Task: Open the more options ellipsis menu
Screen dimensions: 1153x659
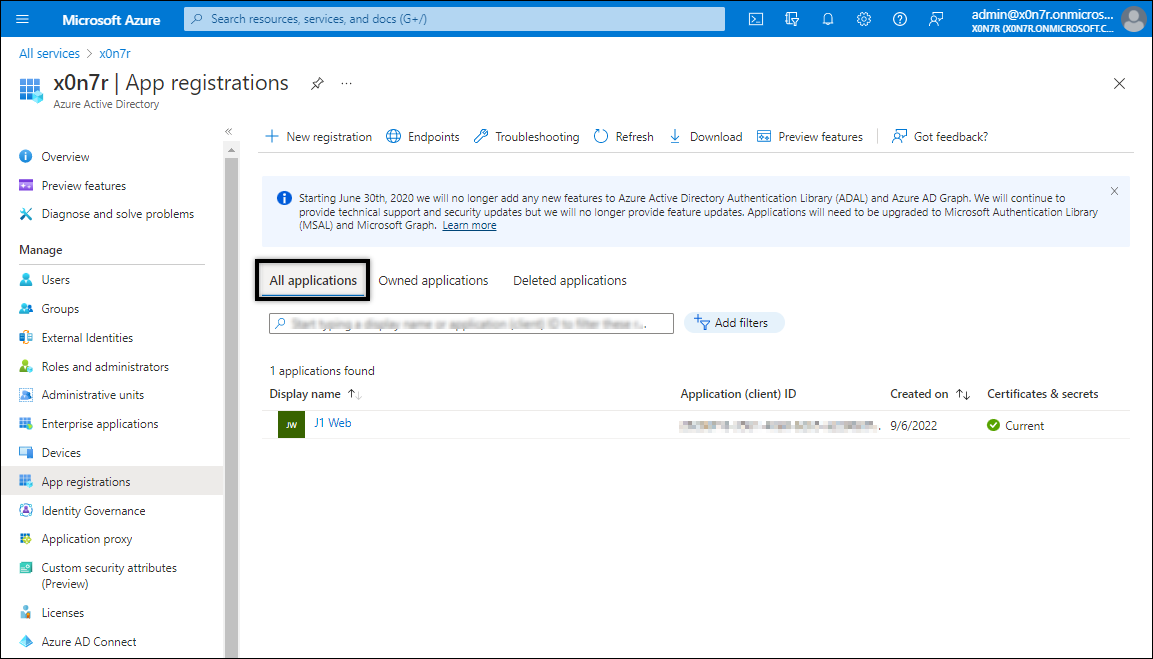Action: pyautogui.click(x=346, y=83)
